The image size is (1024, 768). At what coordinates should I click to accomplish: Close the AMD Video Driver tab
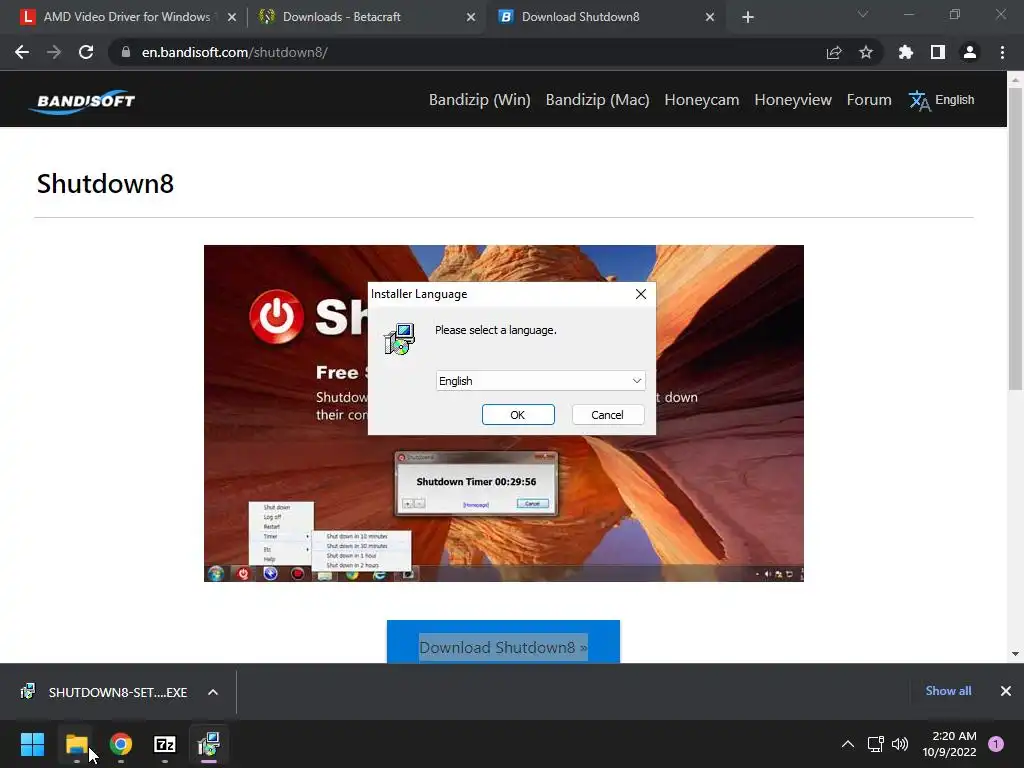[x=232, y=17]
